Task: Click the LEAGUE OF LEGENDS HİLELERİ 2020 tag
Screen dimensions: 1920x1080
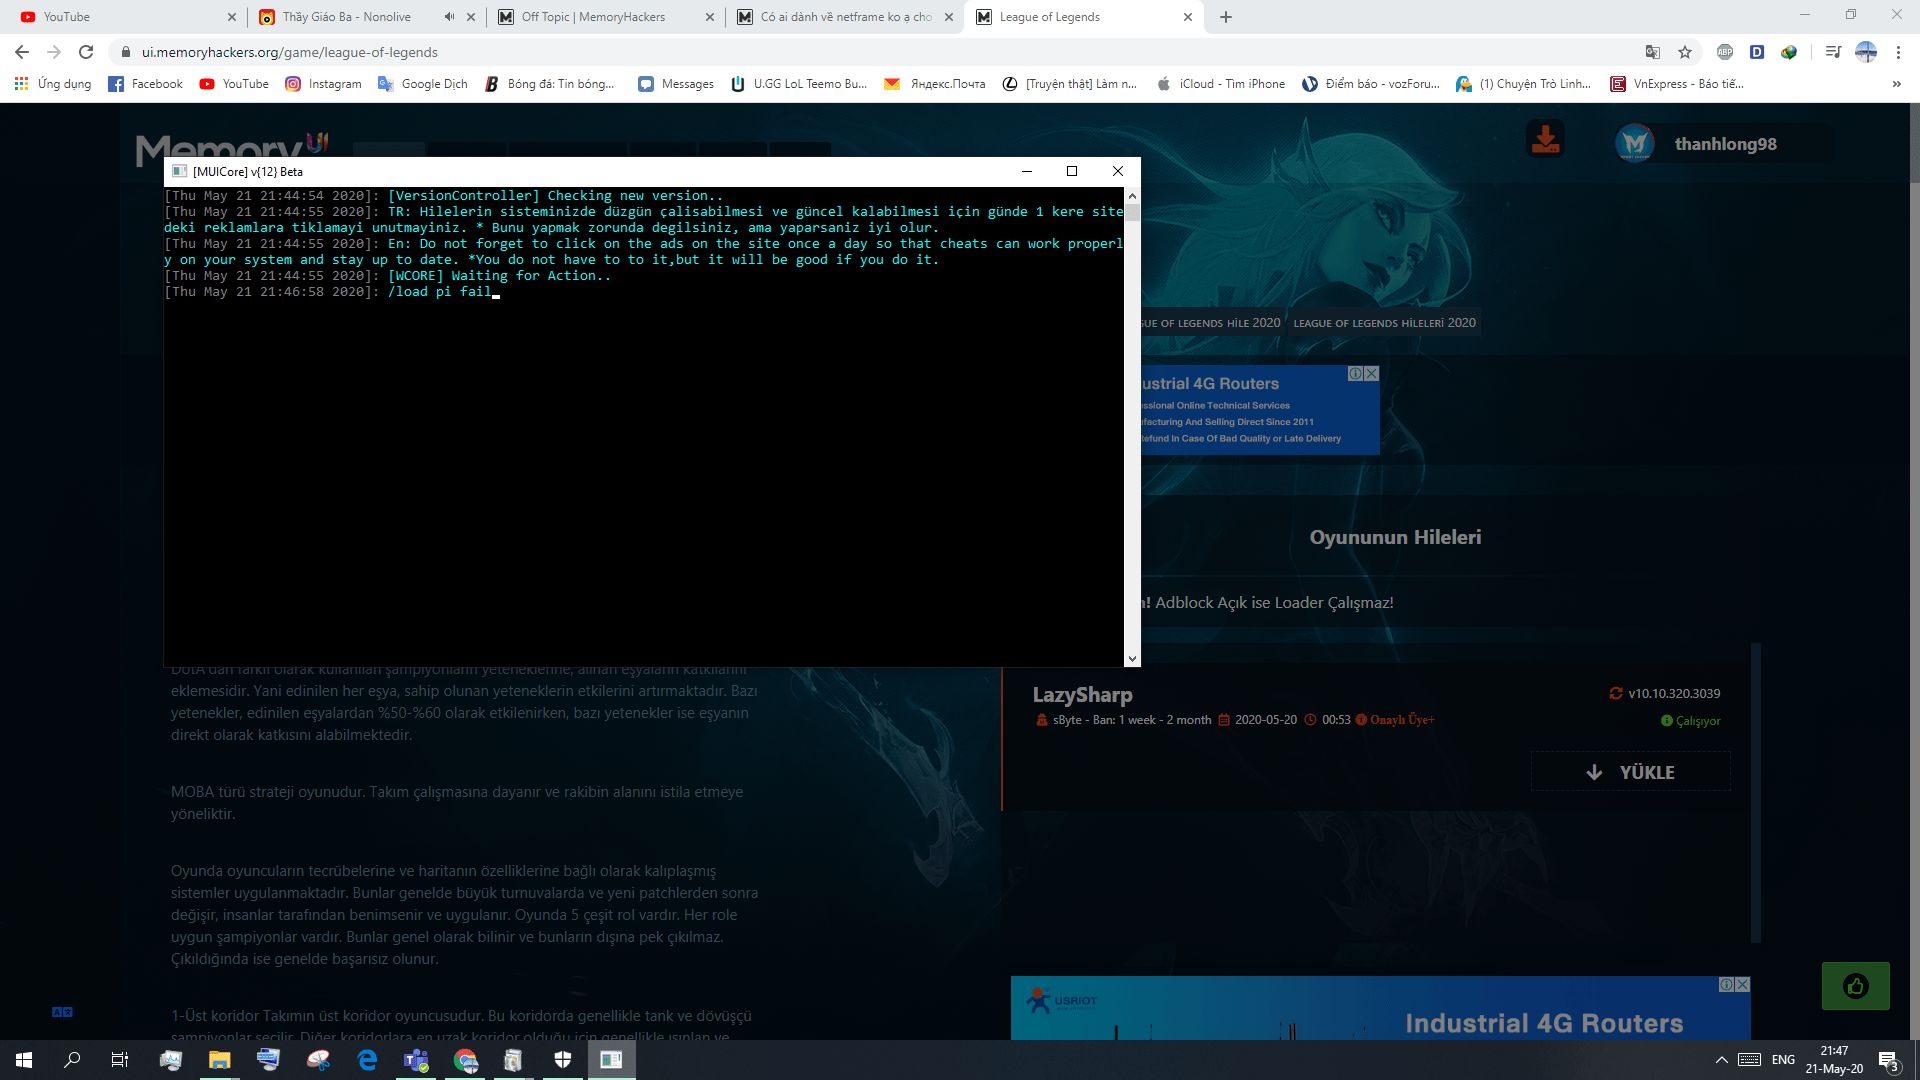Action: pyautogui.click(x=1384, y=323)
